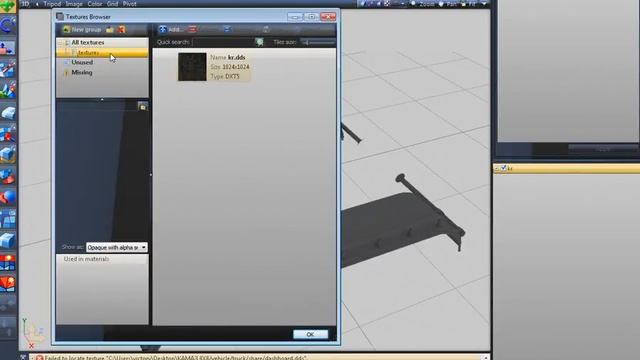The width and height of the screenshot is (640, 360).
Task: Select the blue pyramid shapes tool in sidebar
Action: 8,90
